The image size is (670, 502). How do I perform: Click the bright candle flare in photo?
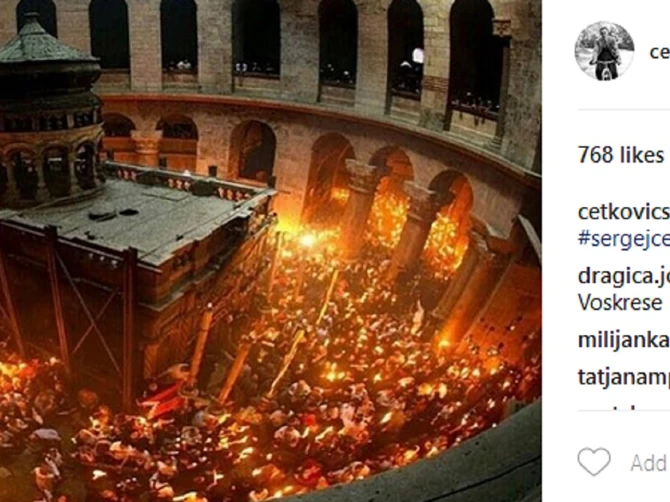coord(307,240)
